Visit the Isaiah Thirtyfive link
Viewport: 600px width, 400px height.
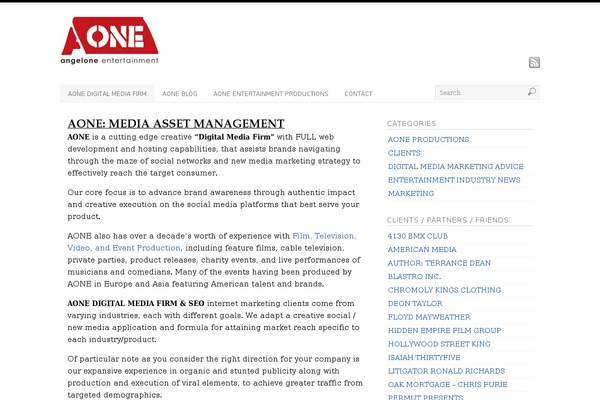click(x=424, y=358)
